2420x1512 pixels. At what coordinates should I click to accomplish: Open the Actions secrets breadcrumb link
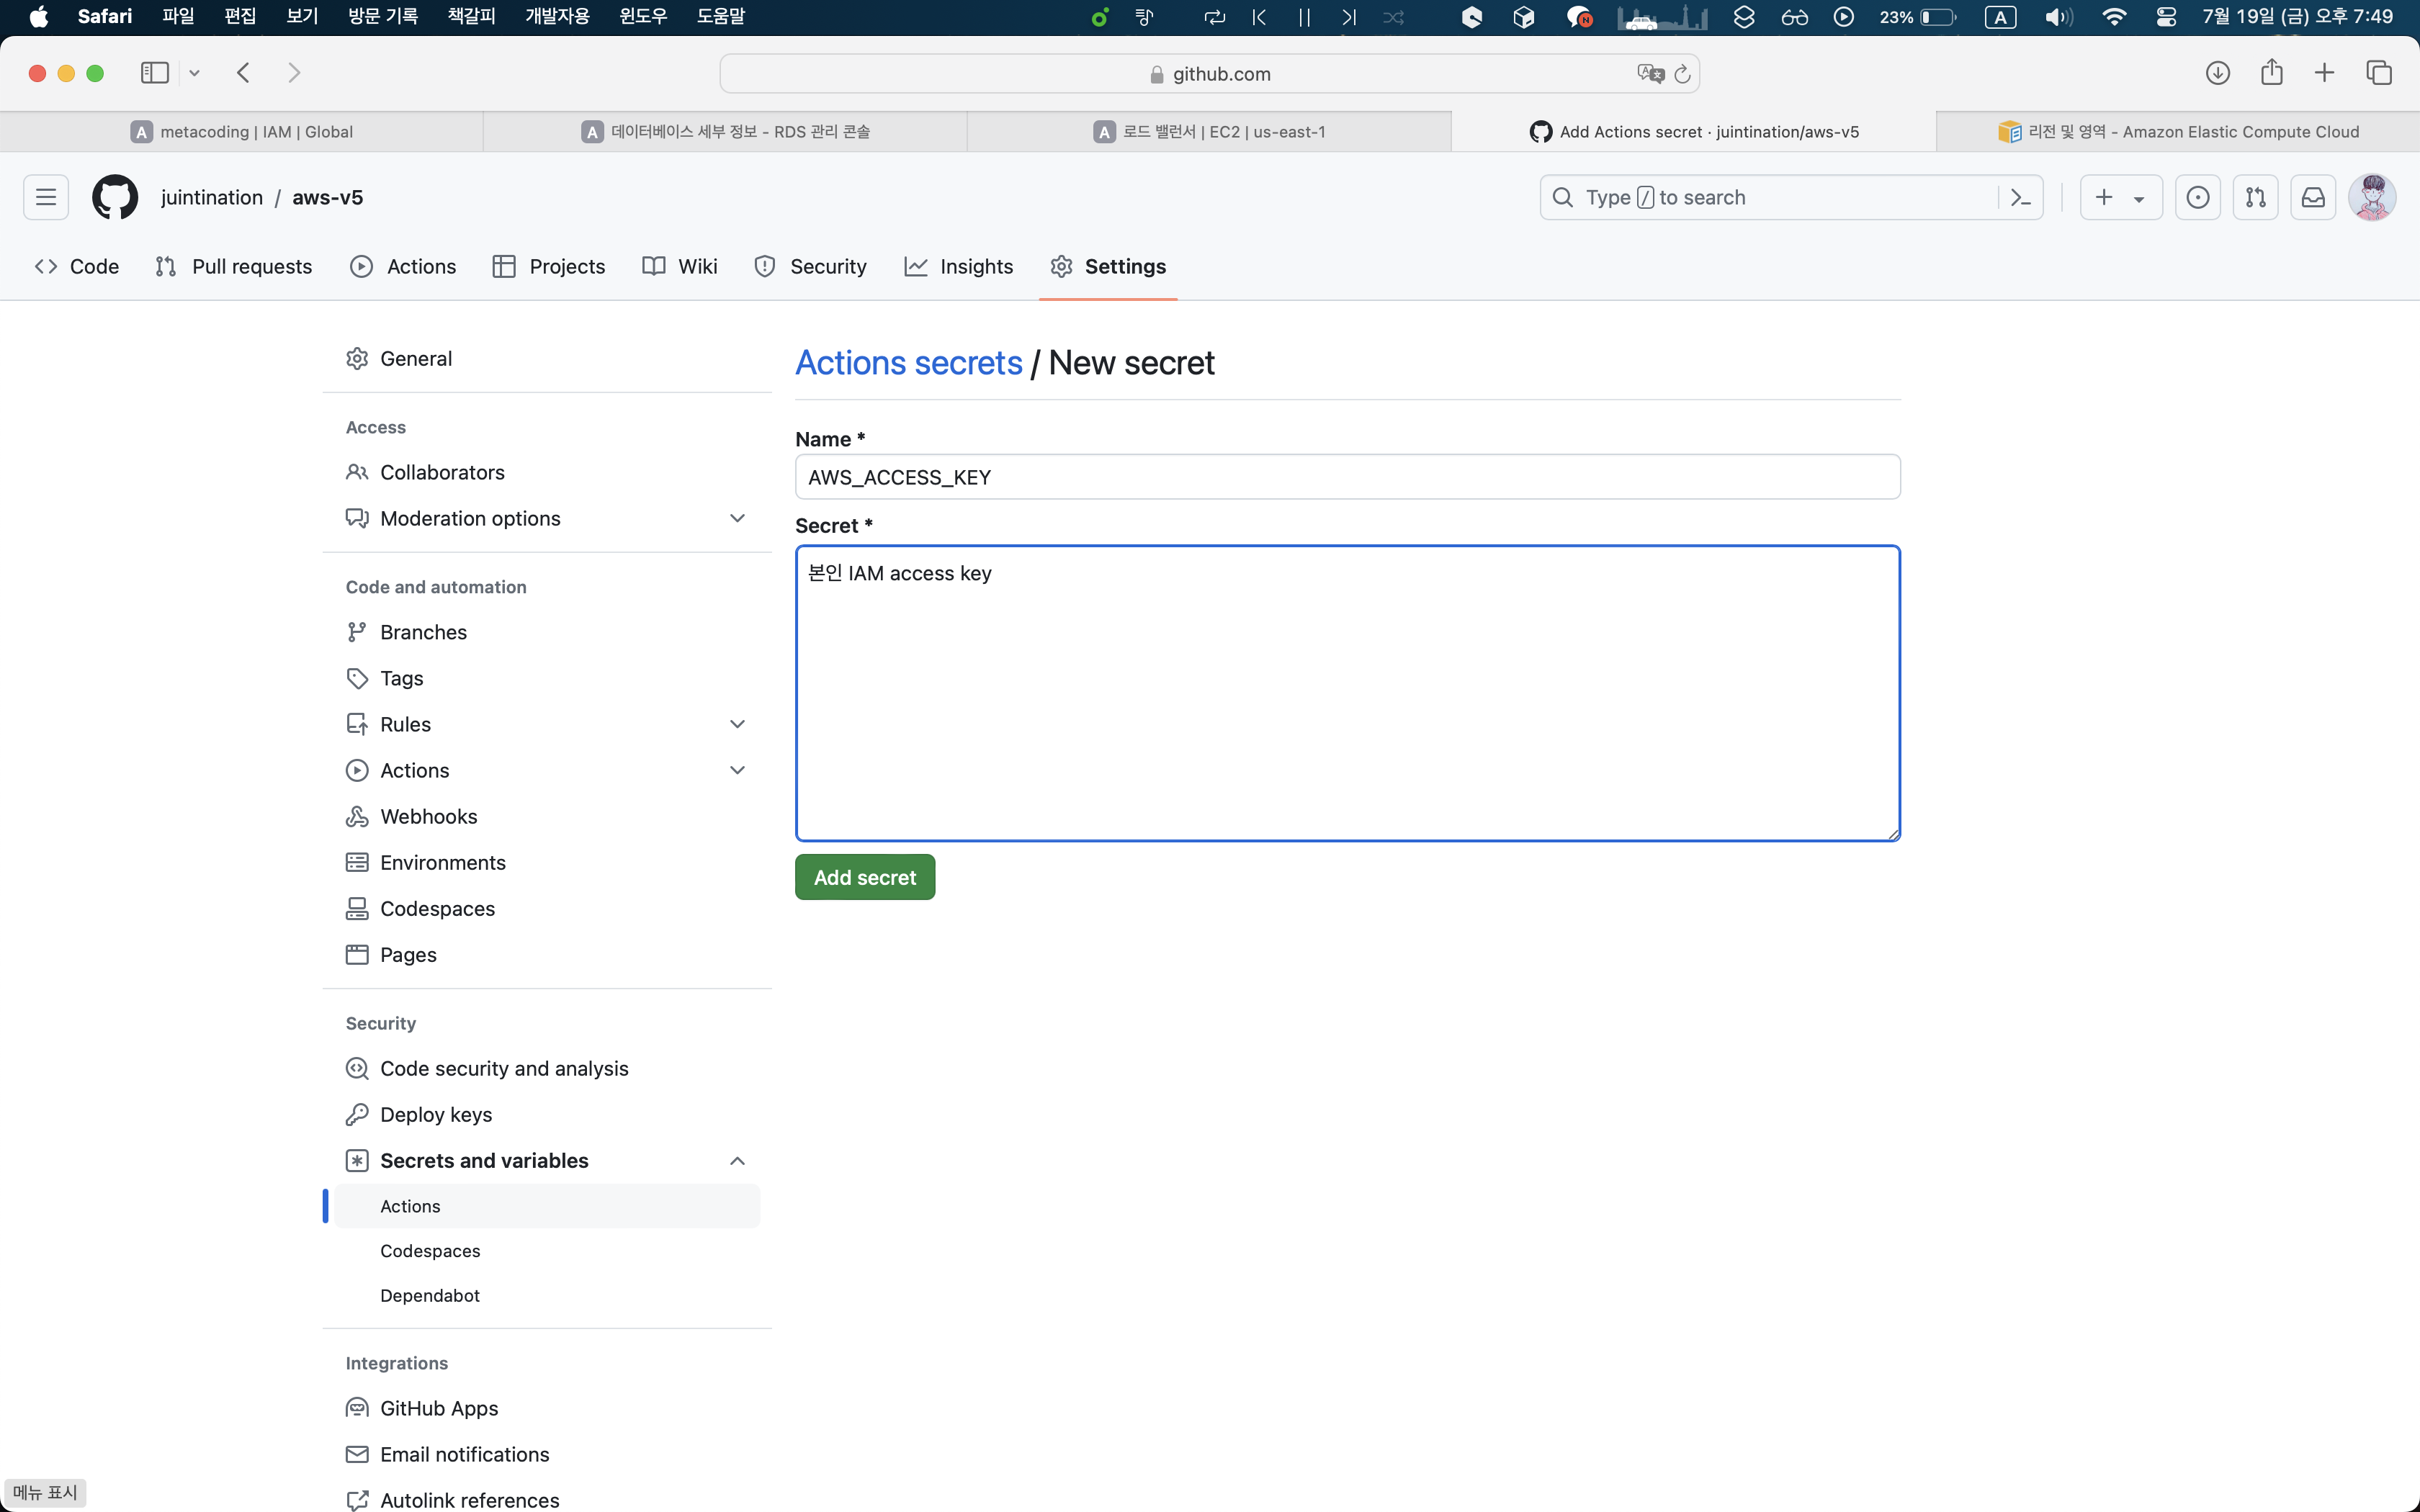coord(908,363)
